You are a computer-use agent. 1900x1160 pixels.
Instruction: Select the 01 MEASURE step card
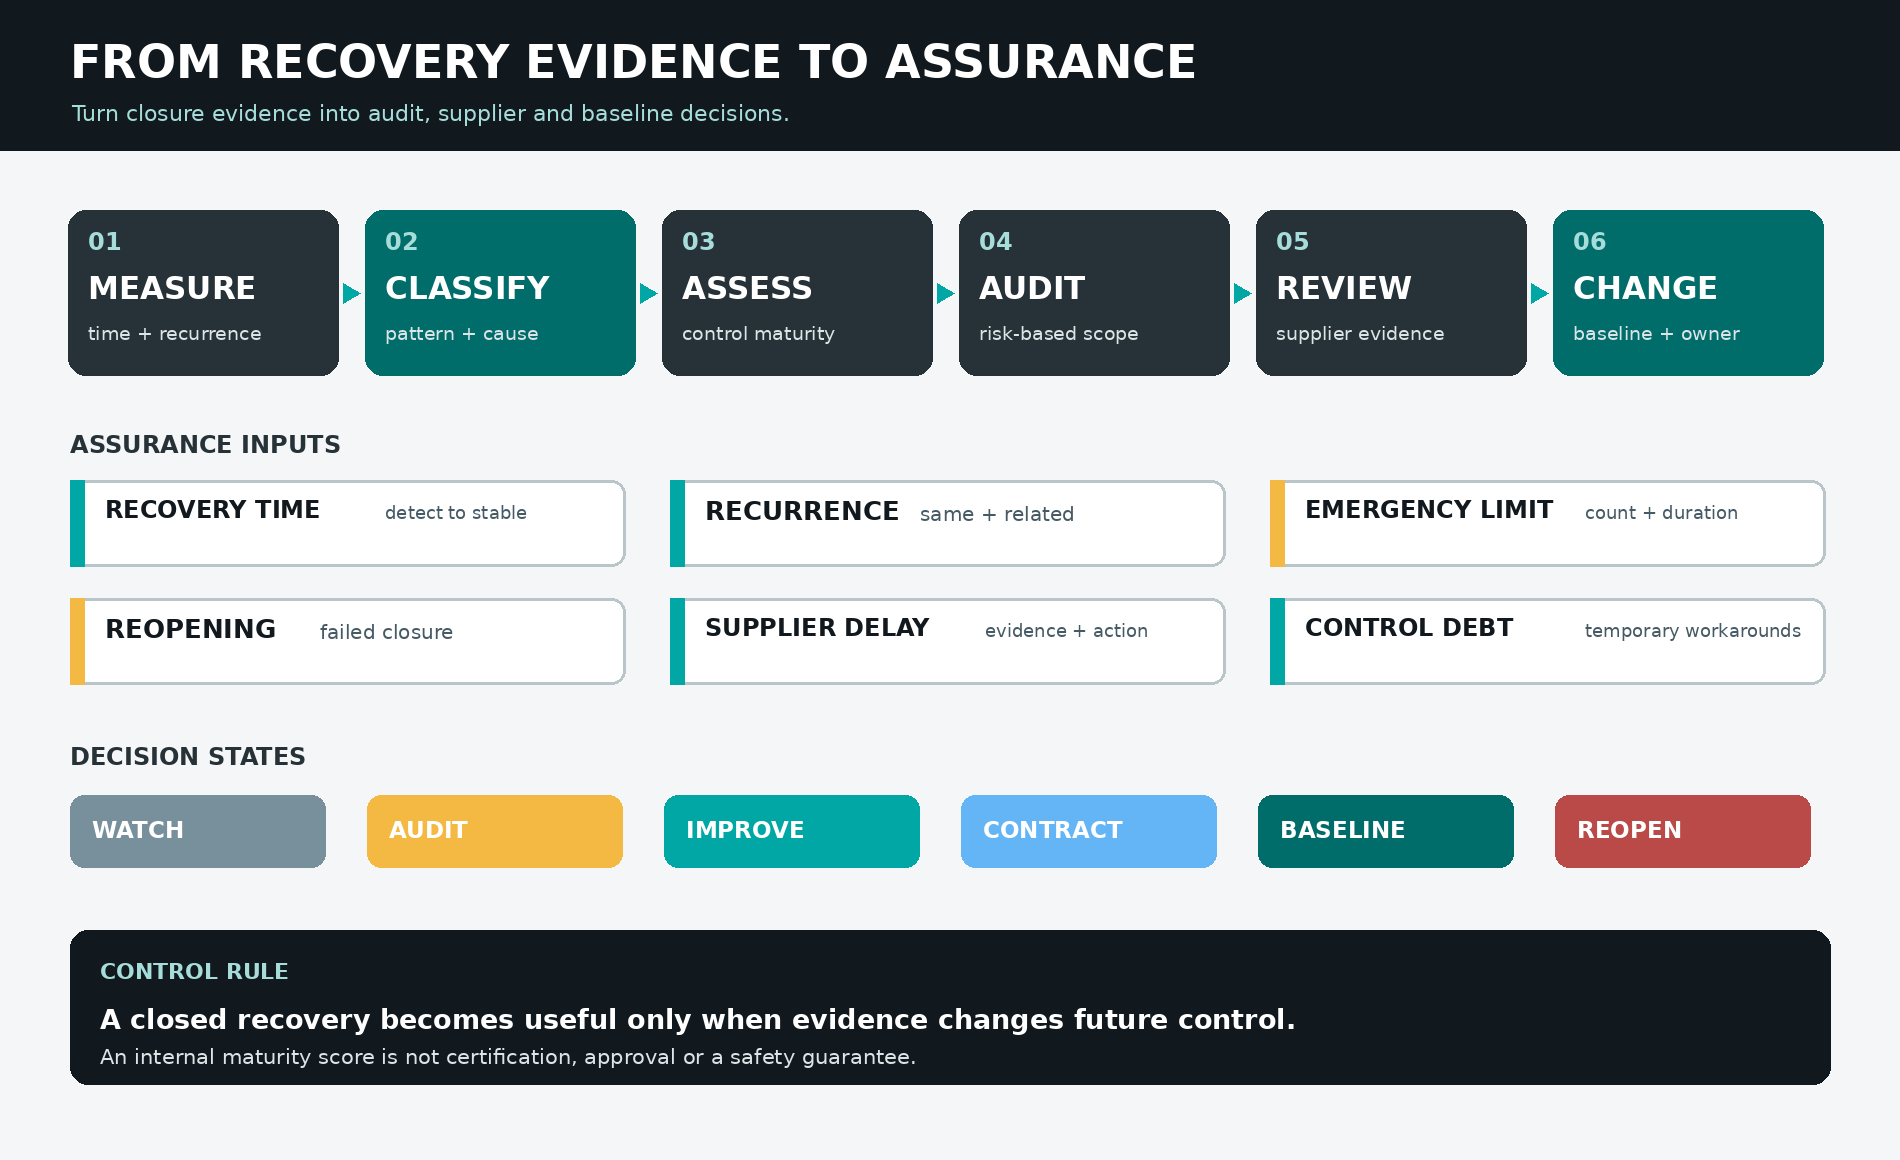click(203, 293)
